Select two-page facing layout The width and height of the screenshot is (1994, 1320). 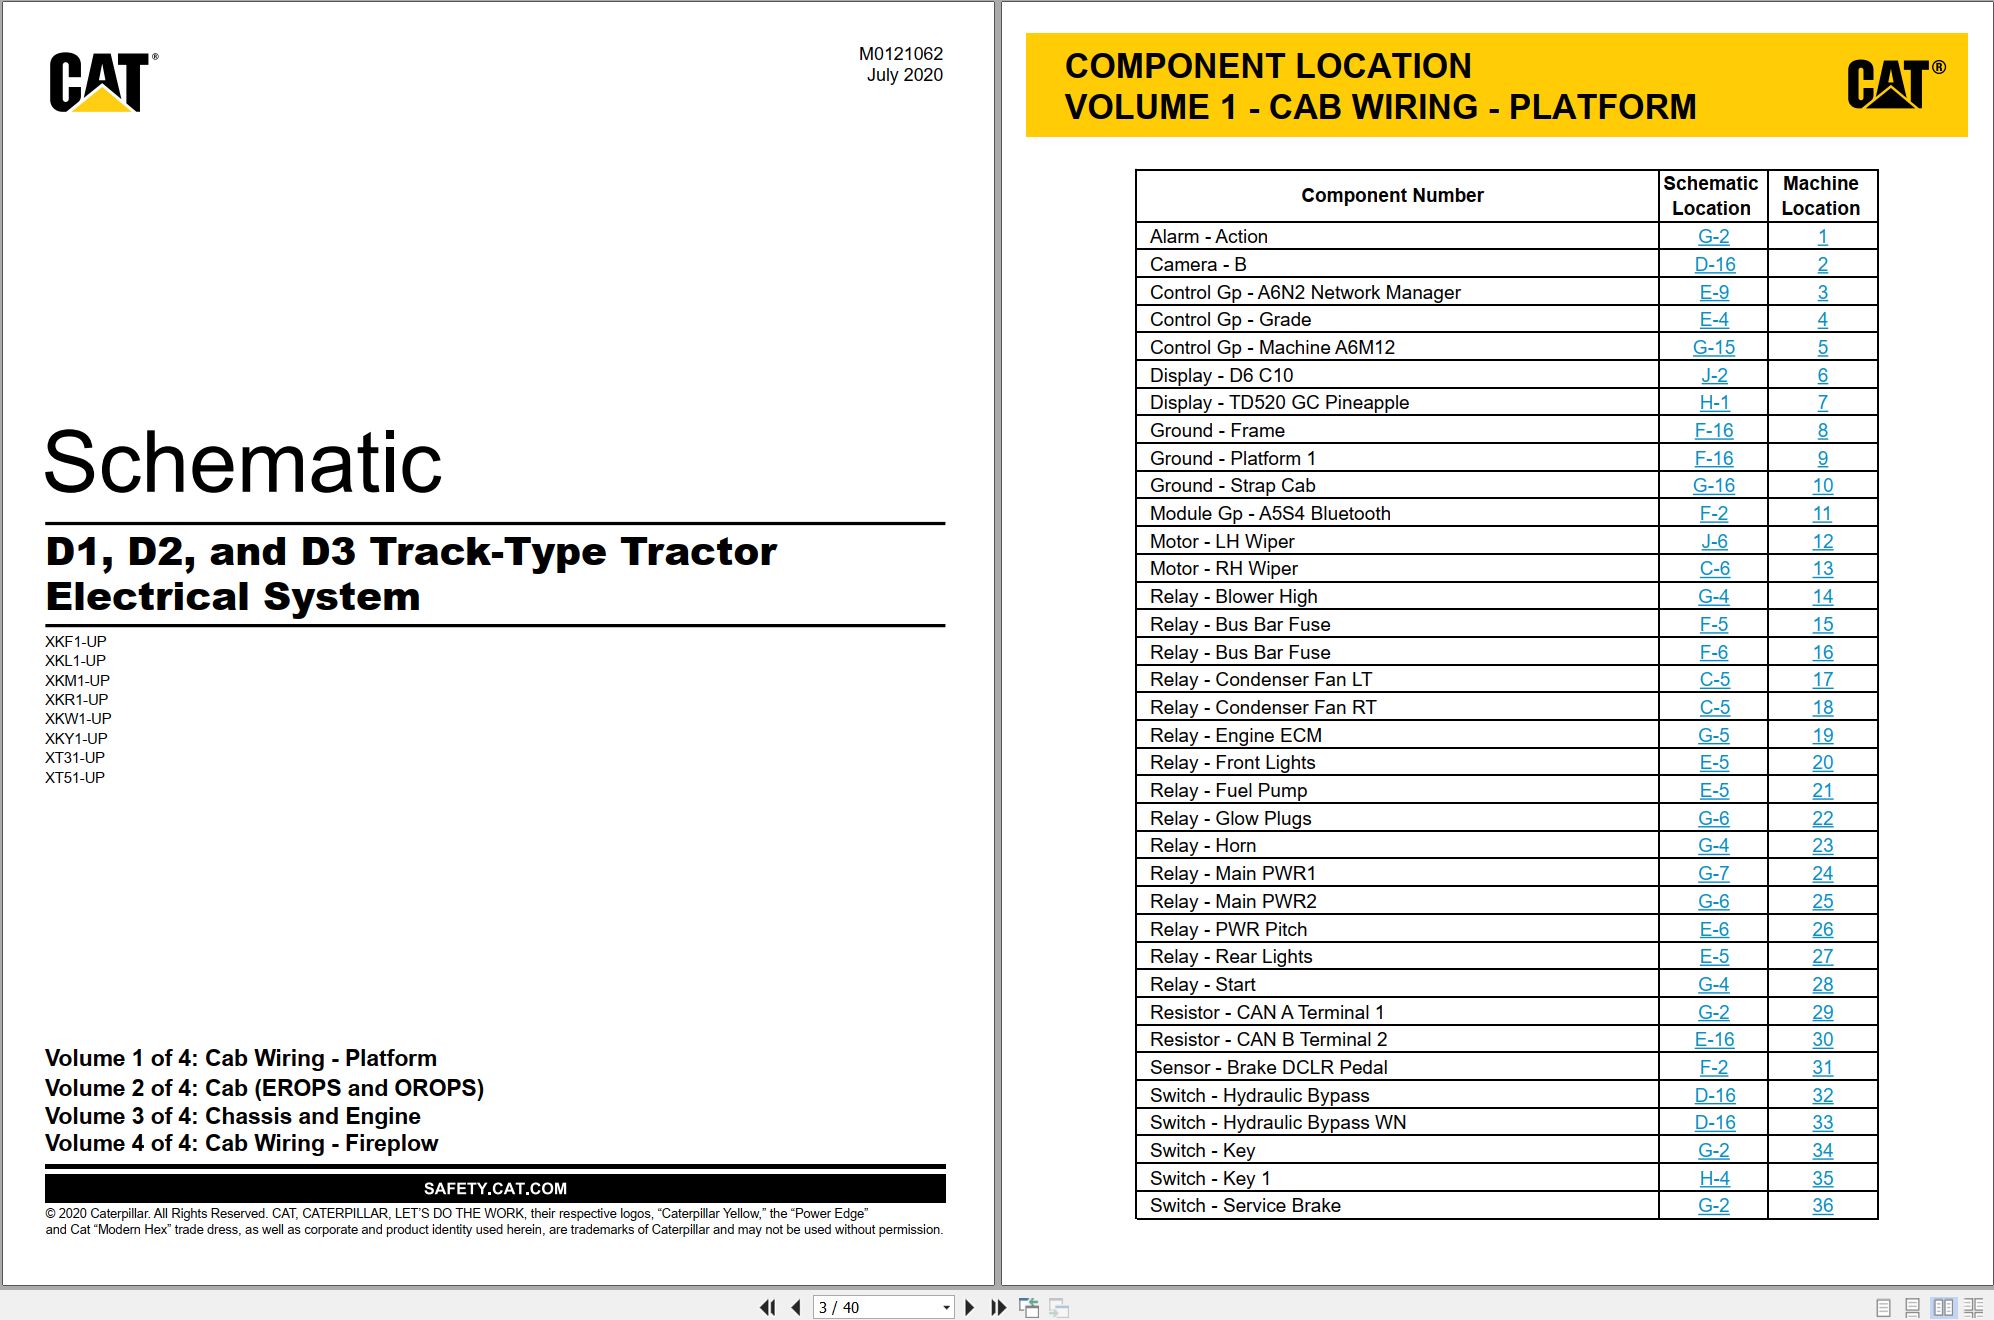pyautogui.click(x=1943, y=1307)
